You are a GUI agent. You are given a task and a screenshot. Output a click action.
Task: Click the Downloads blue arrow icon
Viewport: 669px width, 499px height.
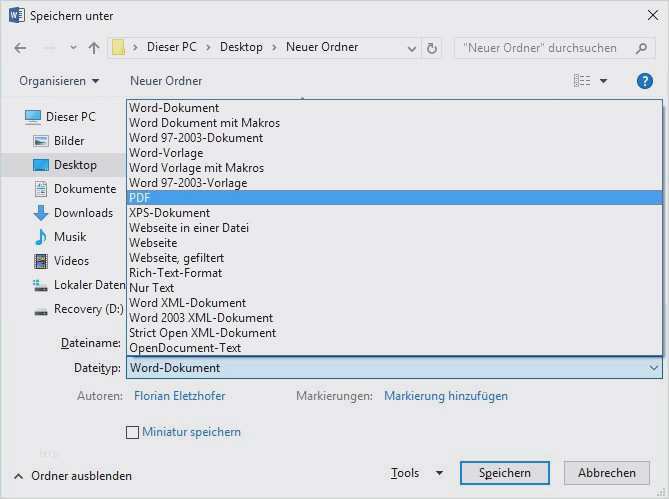pos(41,213)
